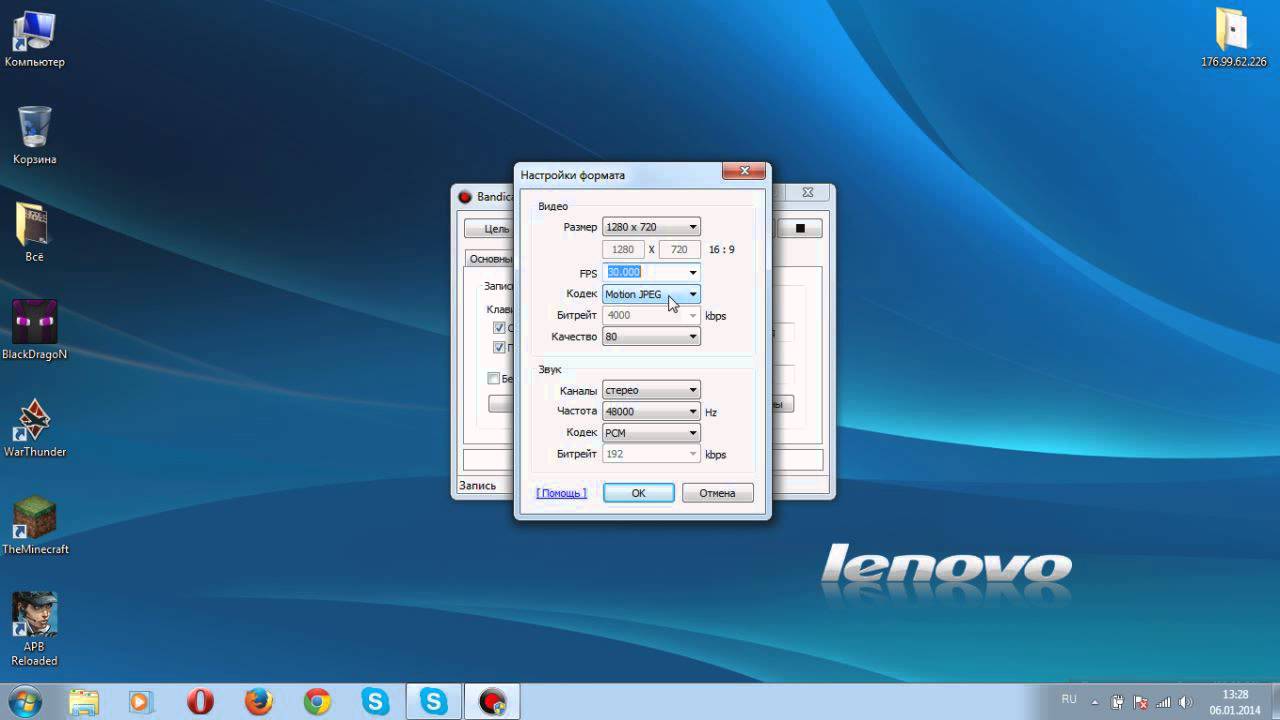Open the video Битрейт 4000 dropdown
Viewport: 1280px width, 720px height.
(x=651, y=315)
